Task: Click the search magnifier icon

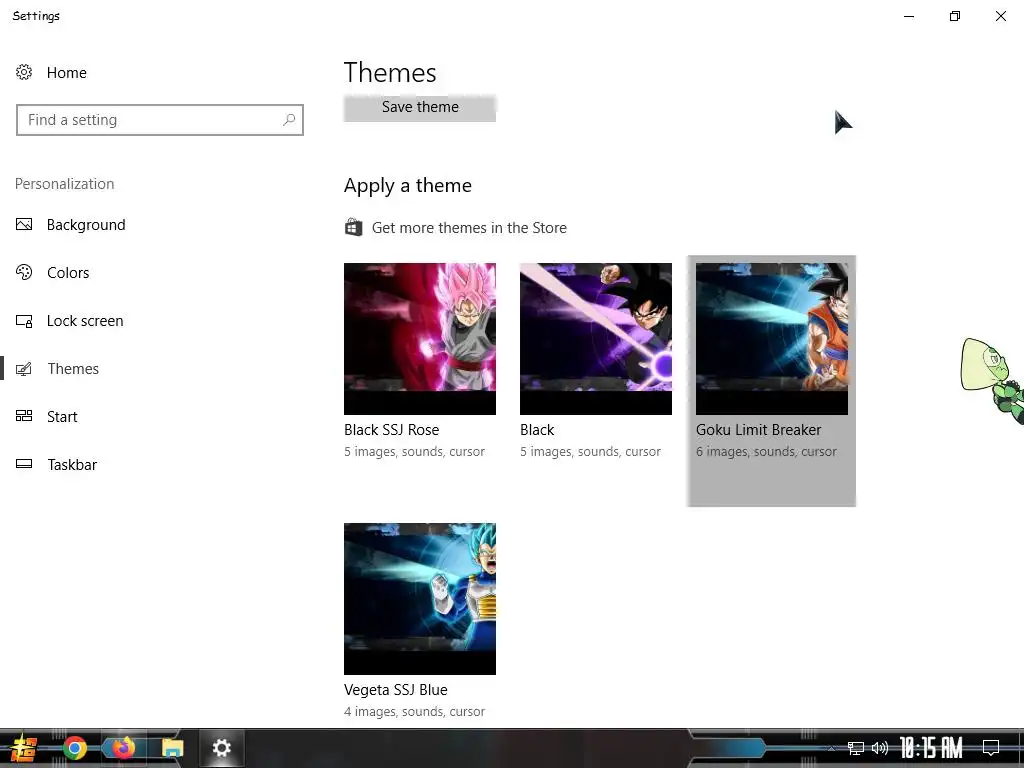Action: coord(289,120)
